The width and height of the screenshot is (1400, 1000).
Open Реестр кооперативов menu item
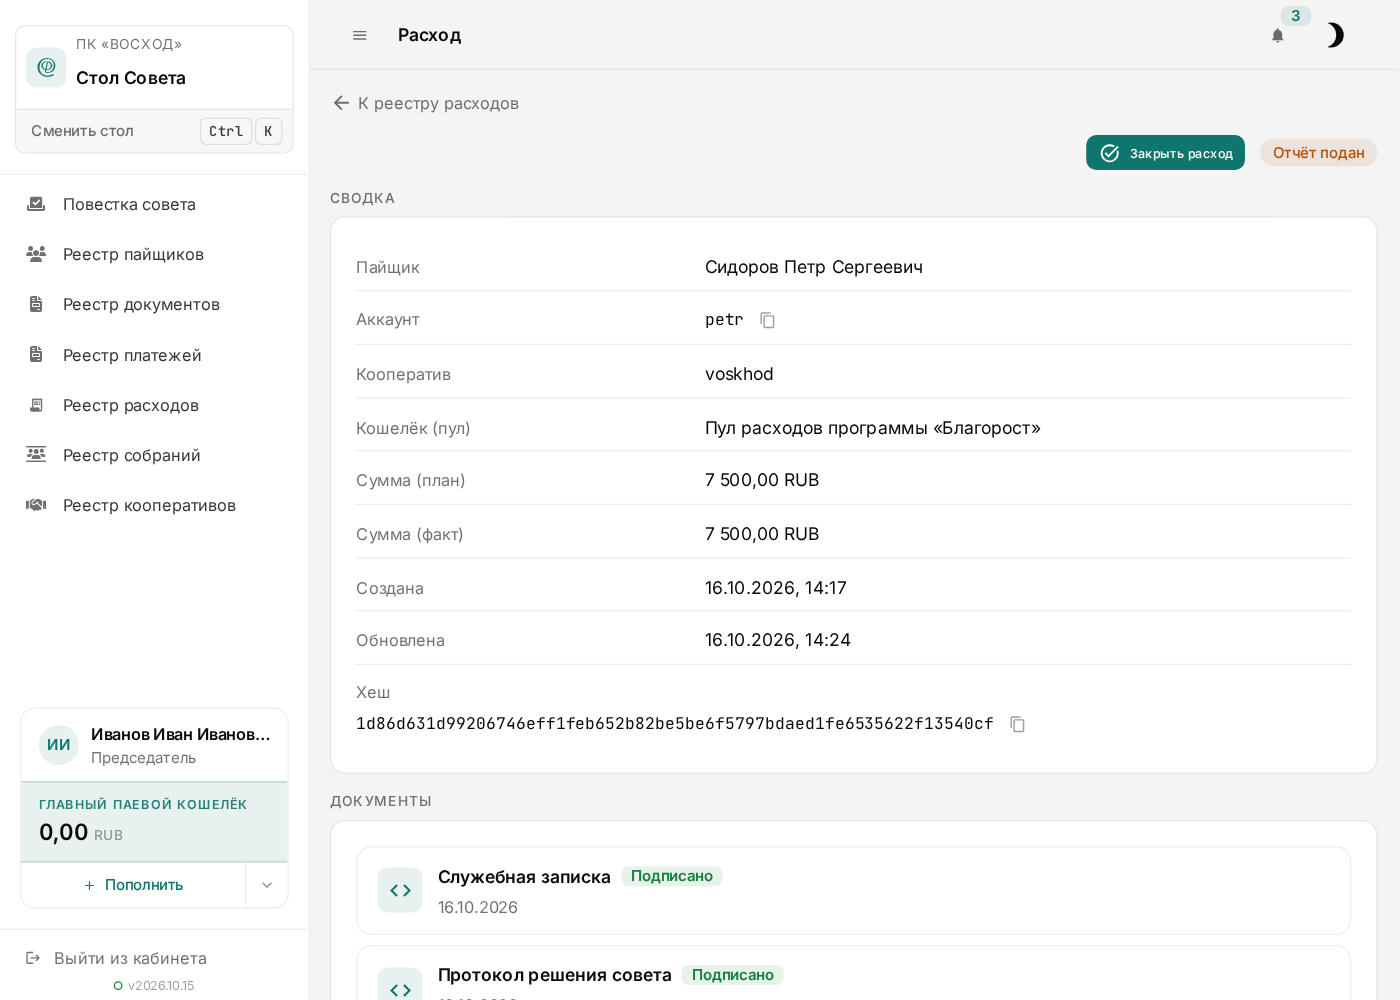(149, 505)
